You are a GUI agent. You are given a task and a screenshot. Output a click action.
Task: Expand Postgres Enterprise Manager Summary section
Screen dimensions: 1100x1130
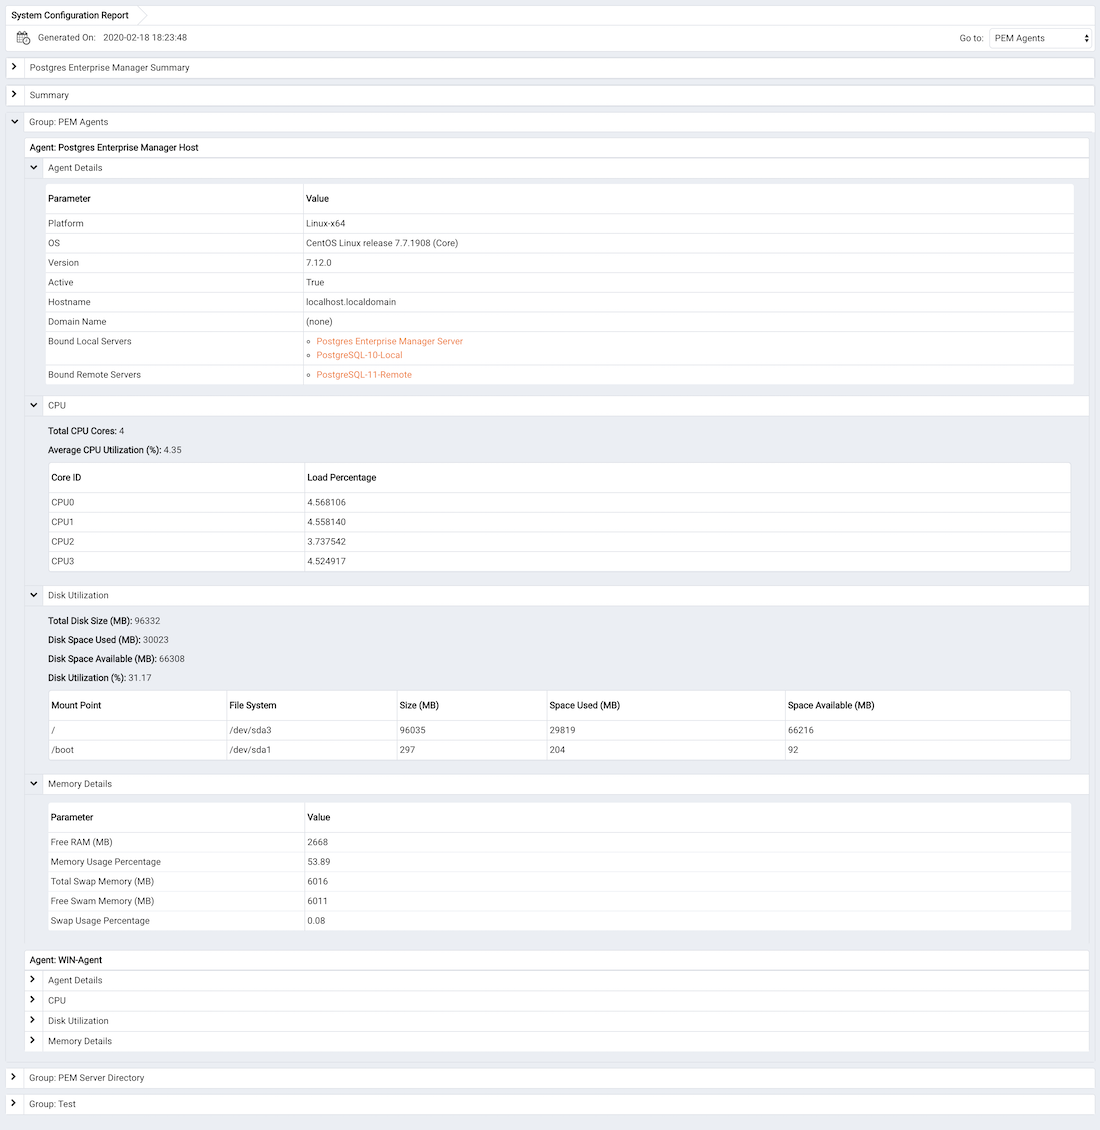click(x=14, y=67)
